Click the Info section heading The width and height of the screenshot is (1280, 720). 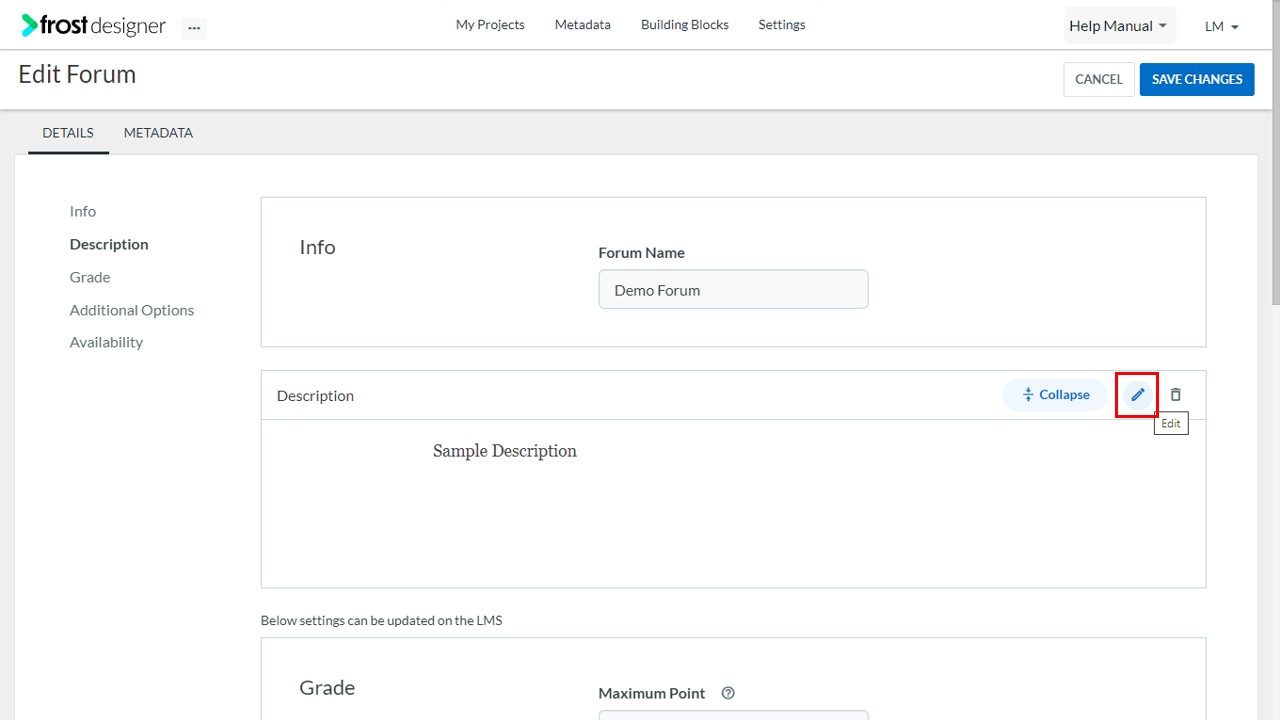(x=317, y=247)
